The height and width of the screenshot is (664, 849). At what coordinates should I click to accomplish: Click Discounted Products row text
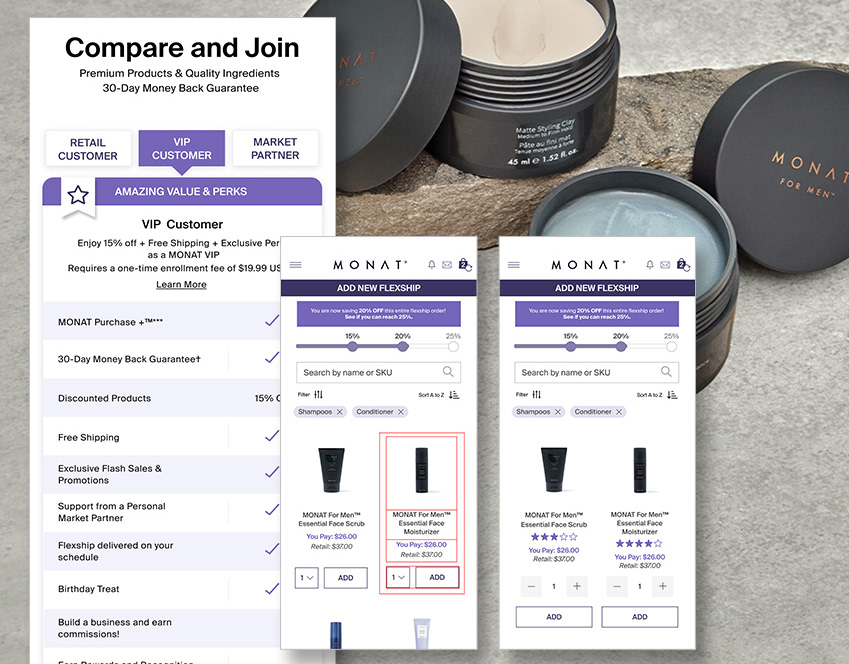(x=105, y=398)
